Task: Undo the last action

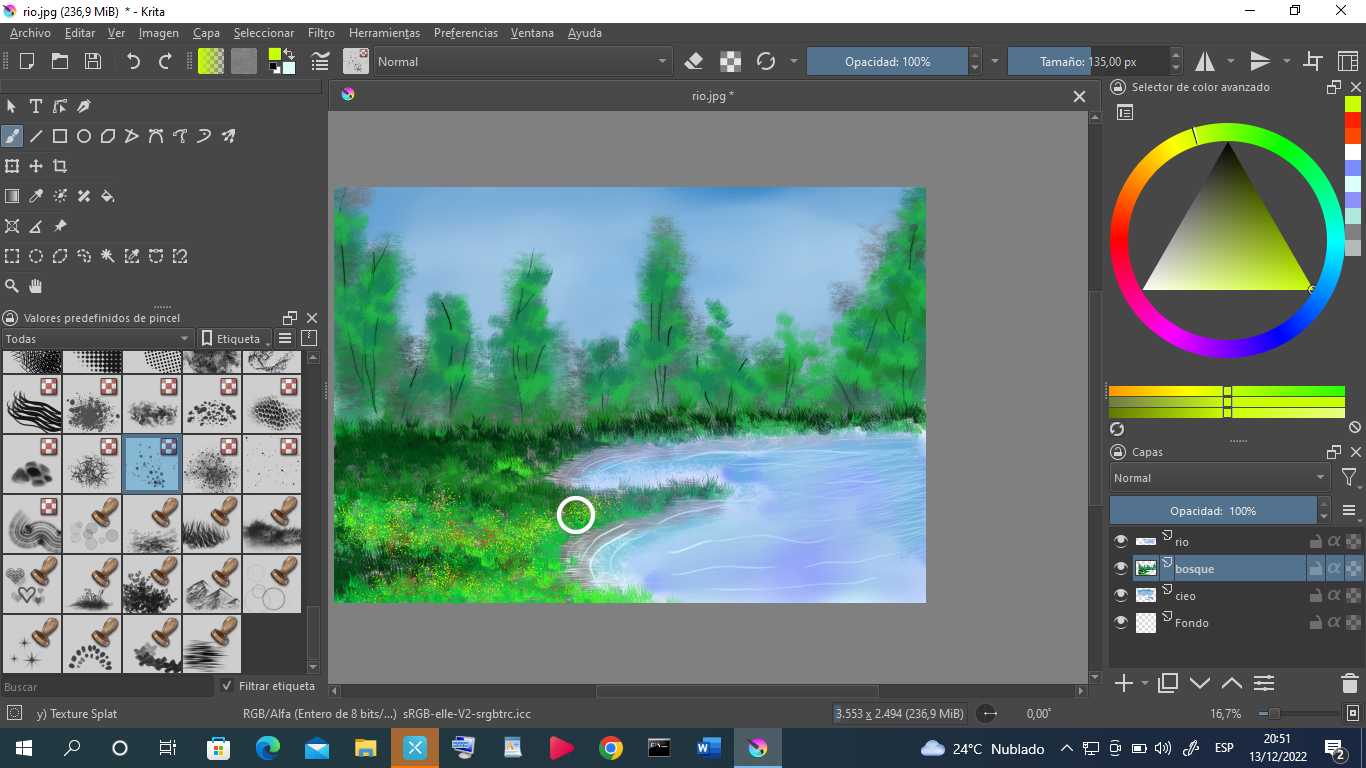Action: [133, 61]
